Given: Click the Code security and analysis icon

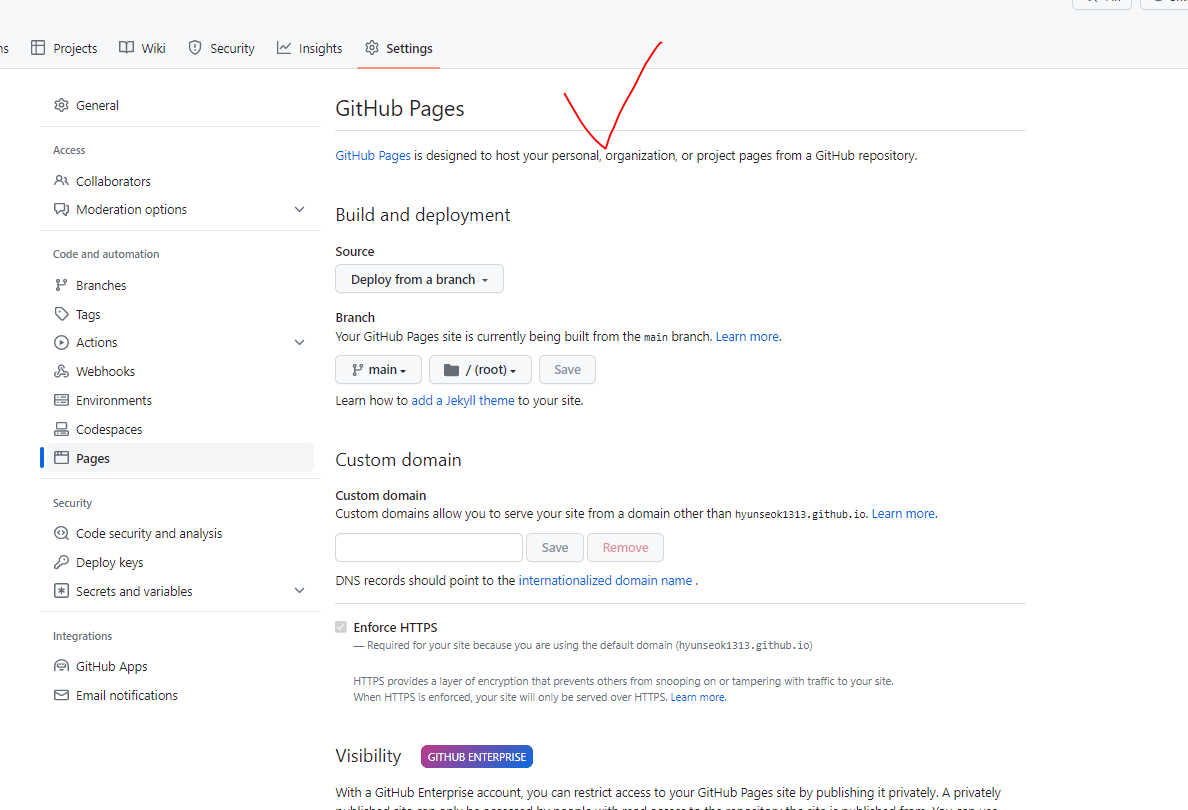Looking at the screenshot, I should pyautogui.click(x=61, y=533).
